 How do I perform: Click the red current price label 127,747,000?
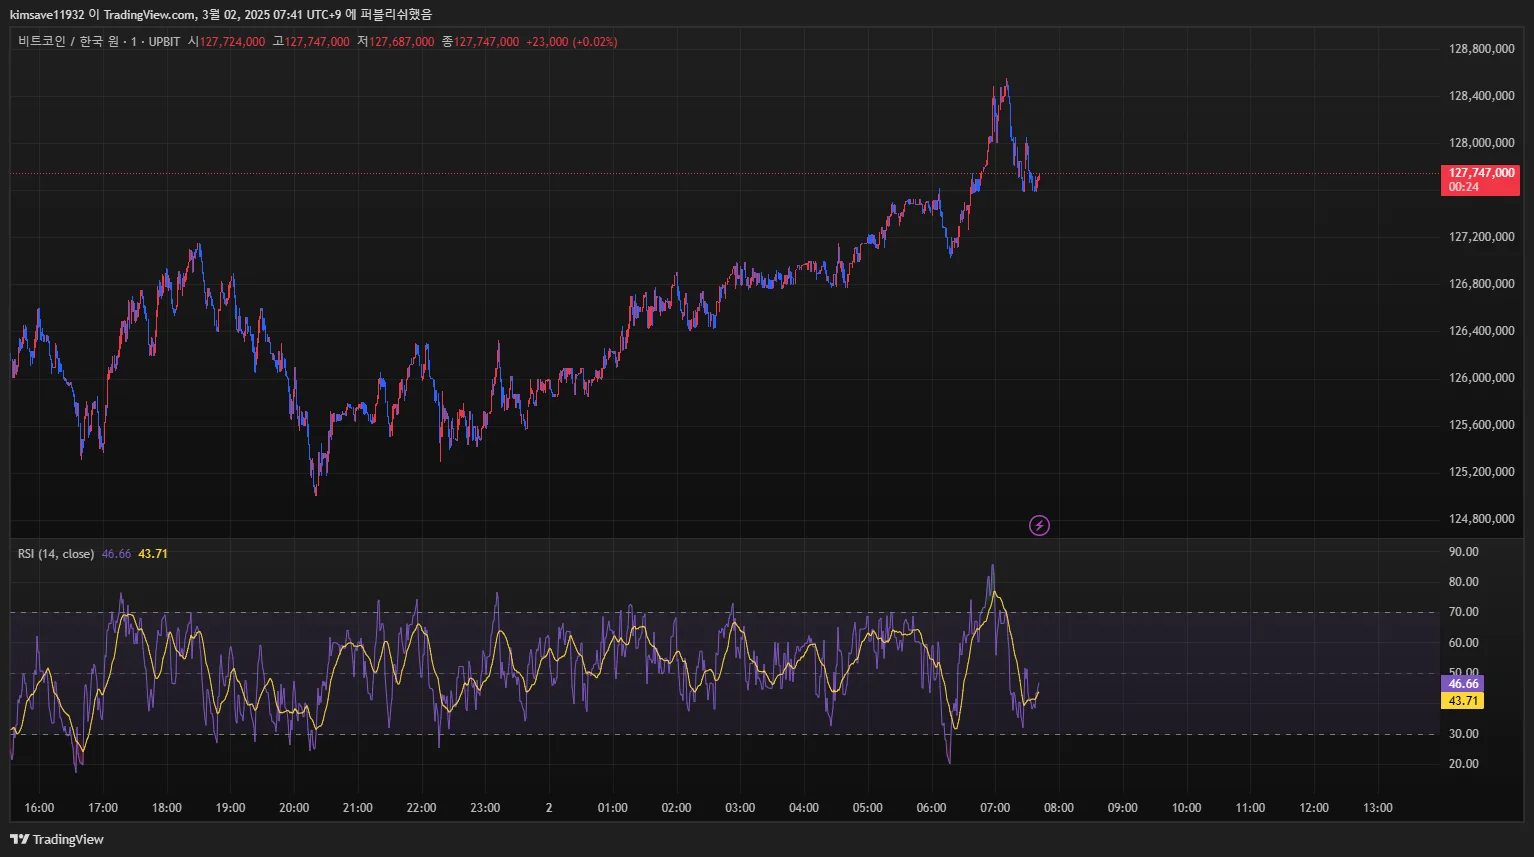1480,180
